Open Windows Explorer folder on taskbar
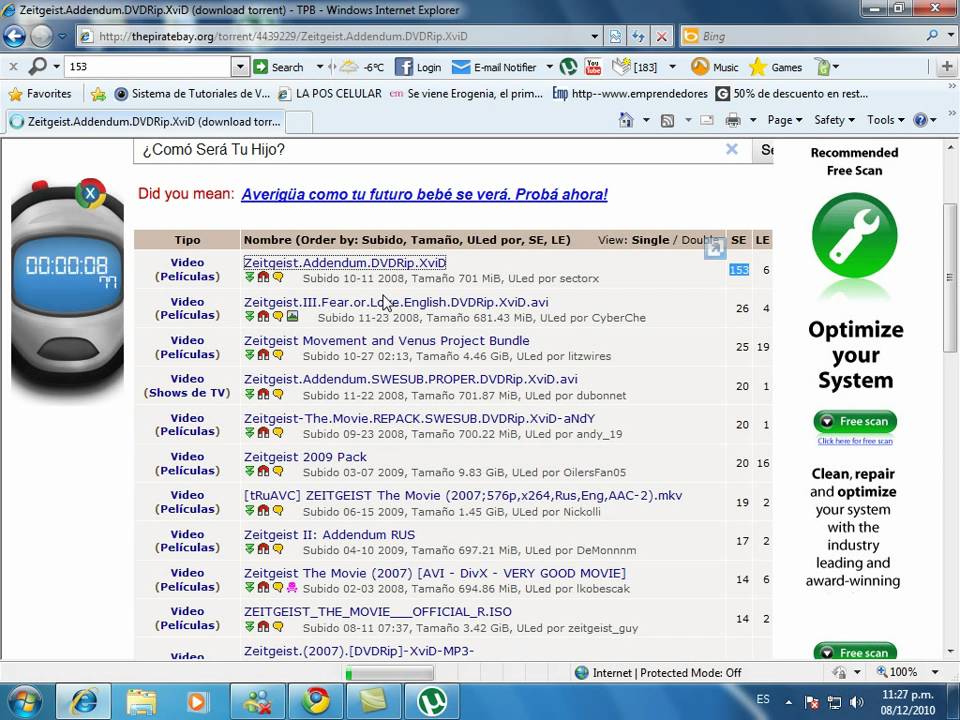Viewport: 960px width, 720px height. click(x=141, y=702)
